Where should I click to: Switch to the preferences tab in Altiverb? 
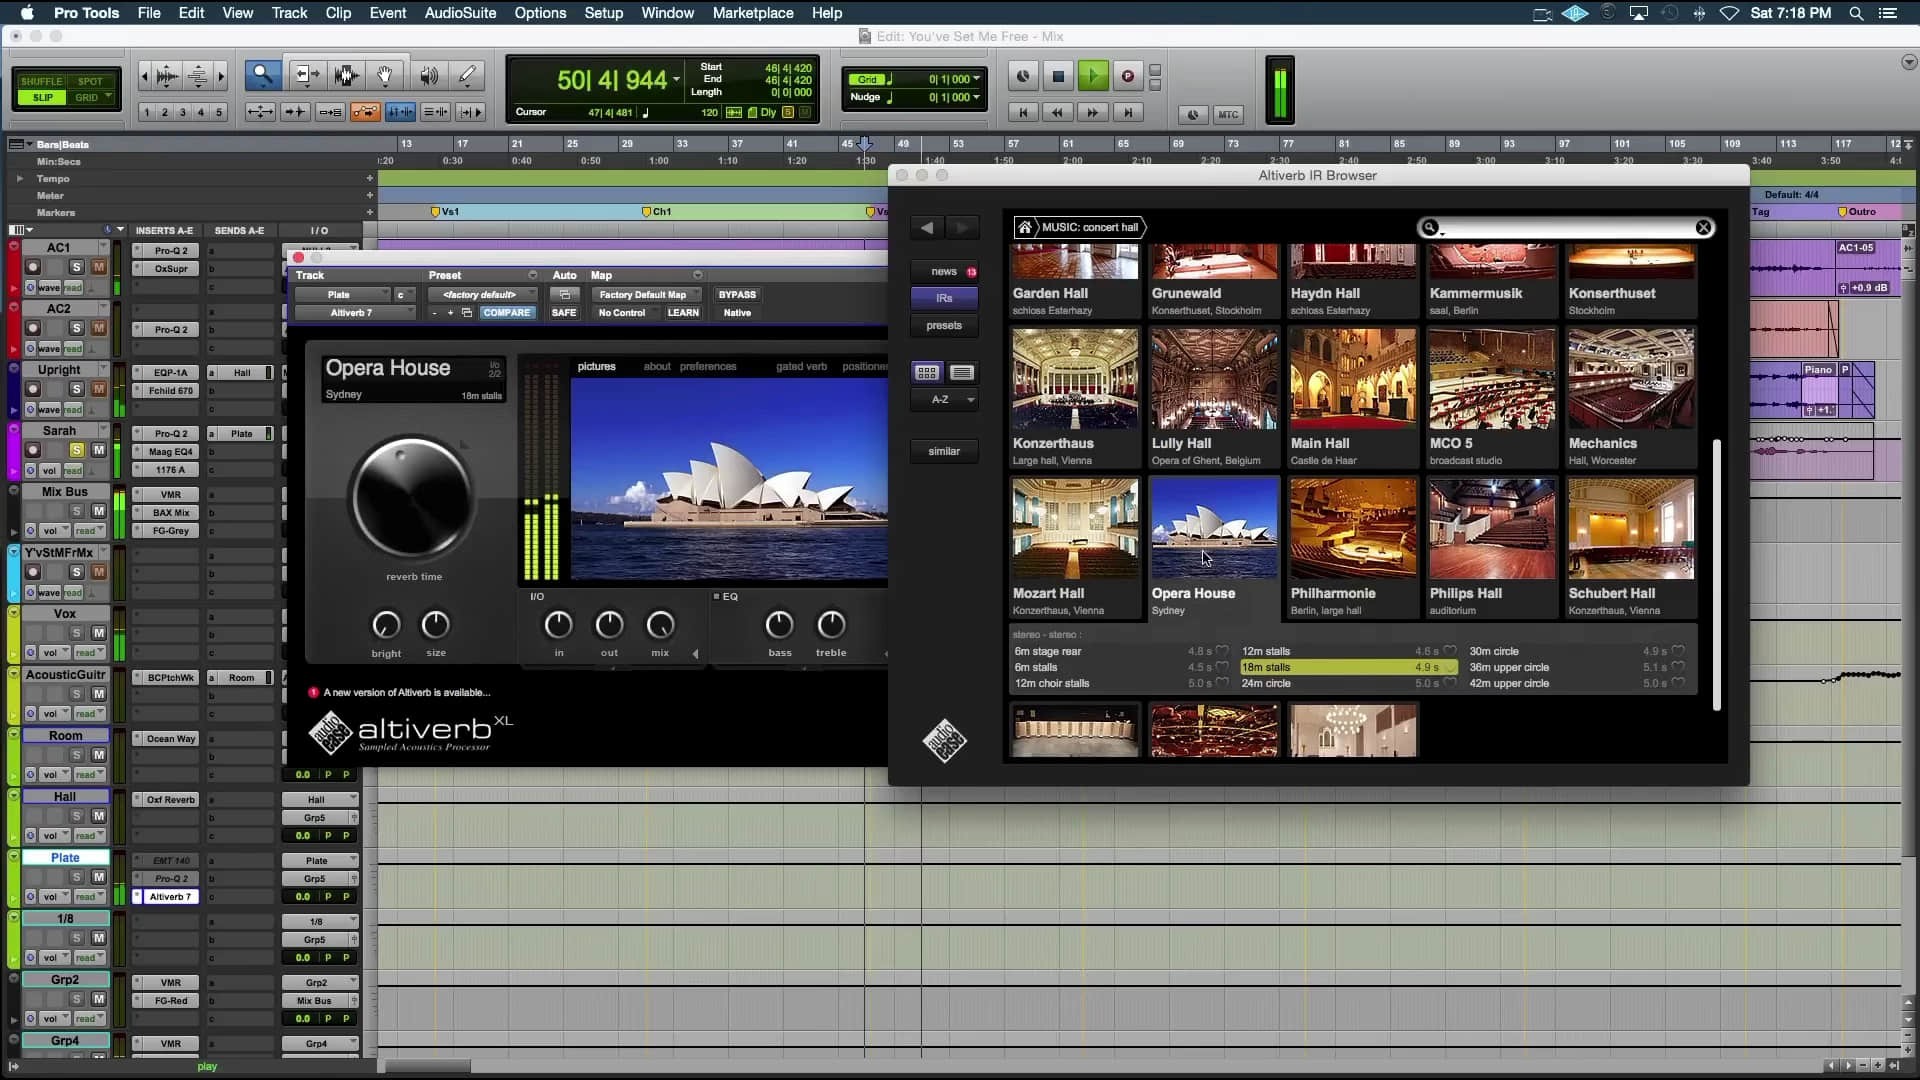coord(708,366)
